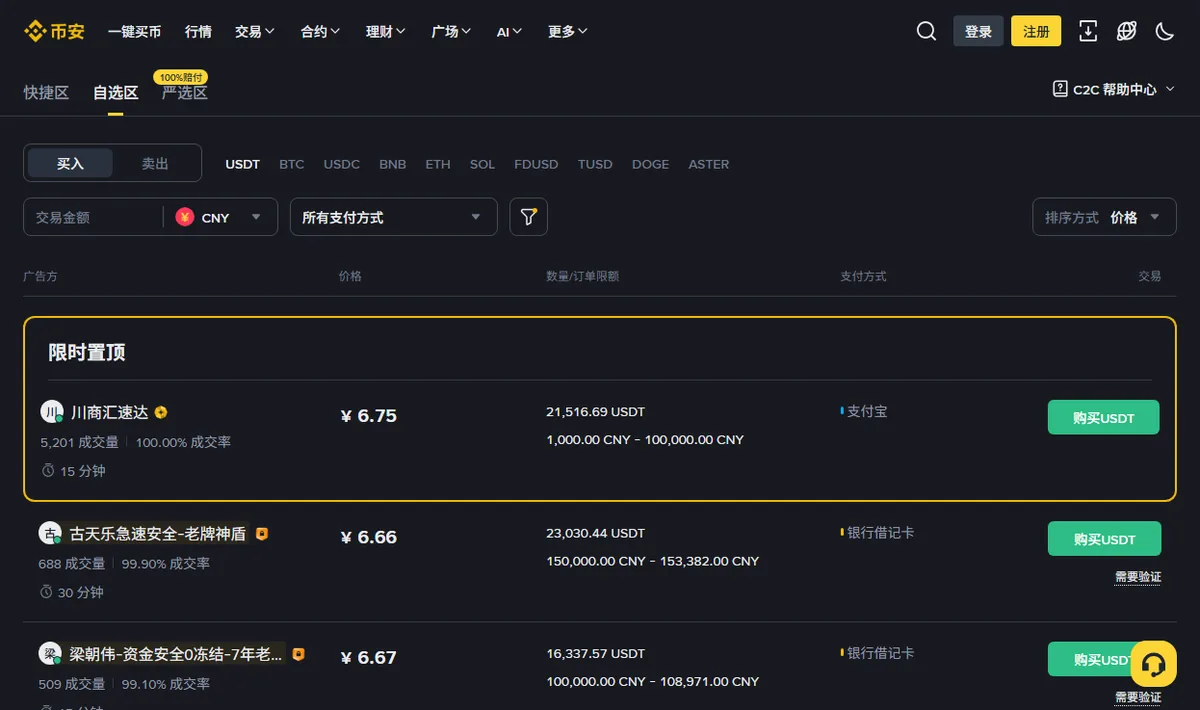Buy USDT from 古天乐急速安全-老牌神盾

coord(1104,538)
